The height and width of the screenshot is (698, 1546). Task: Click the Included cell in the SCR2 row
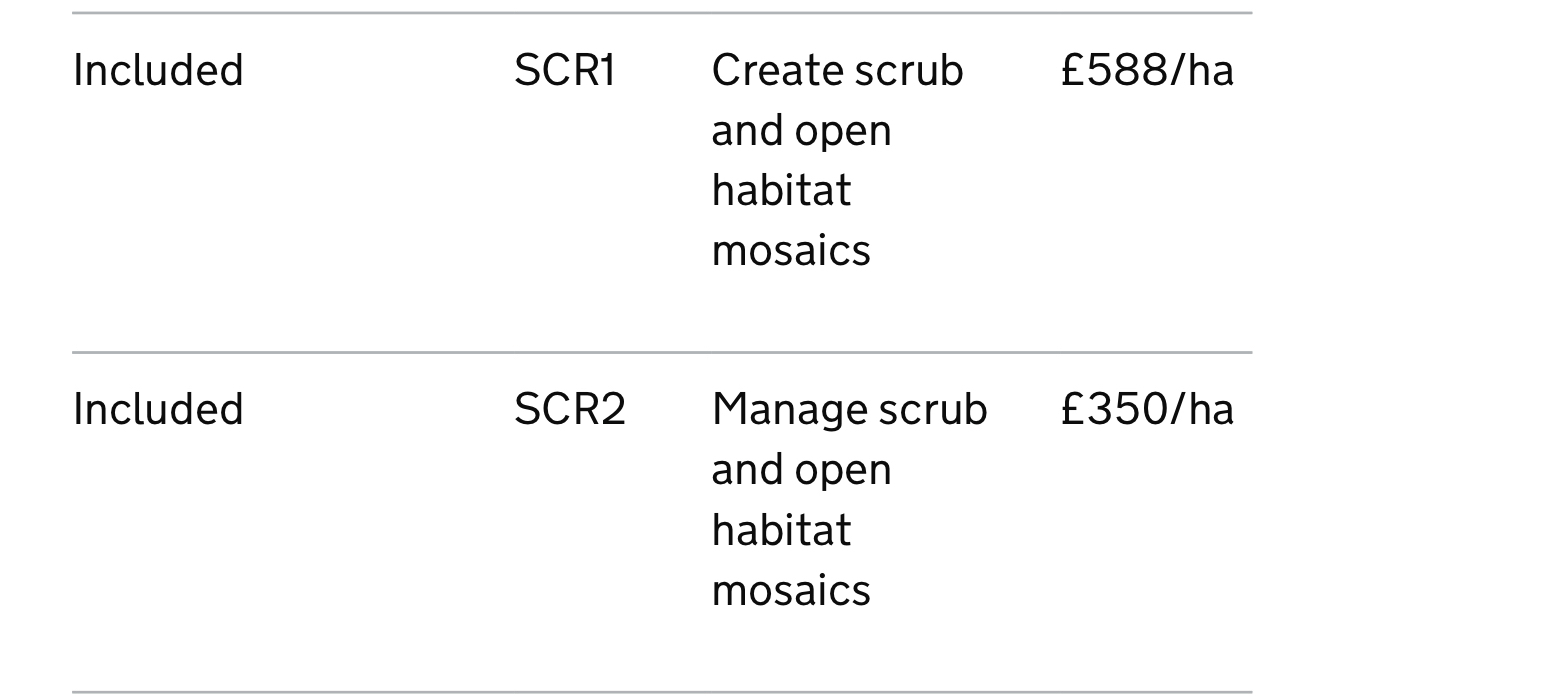158,410
